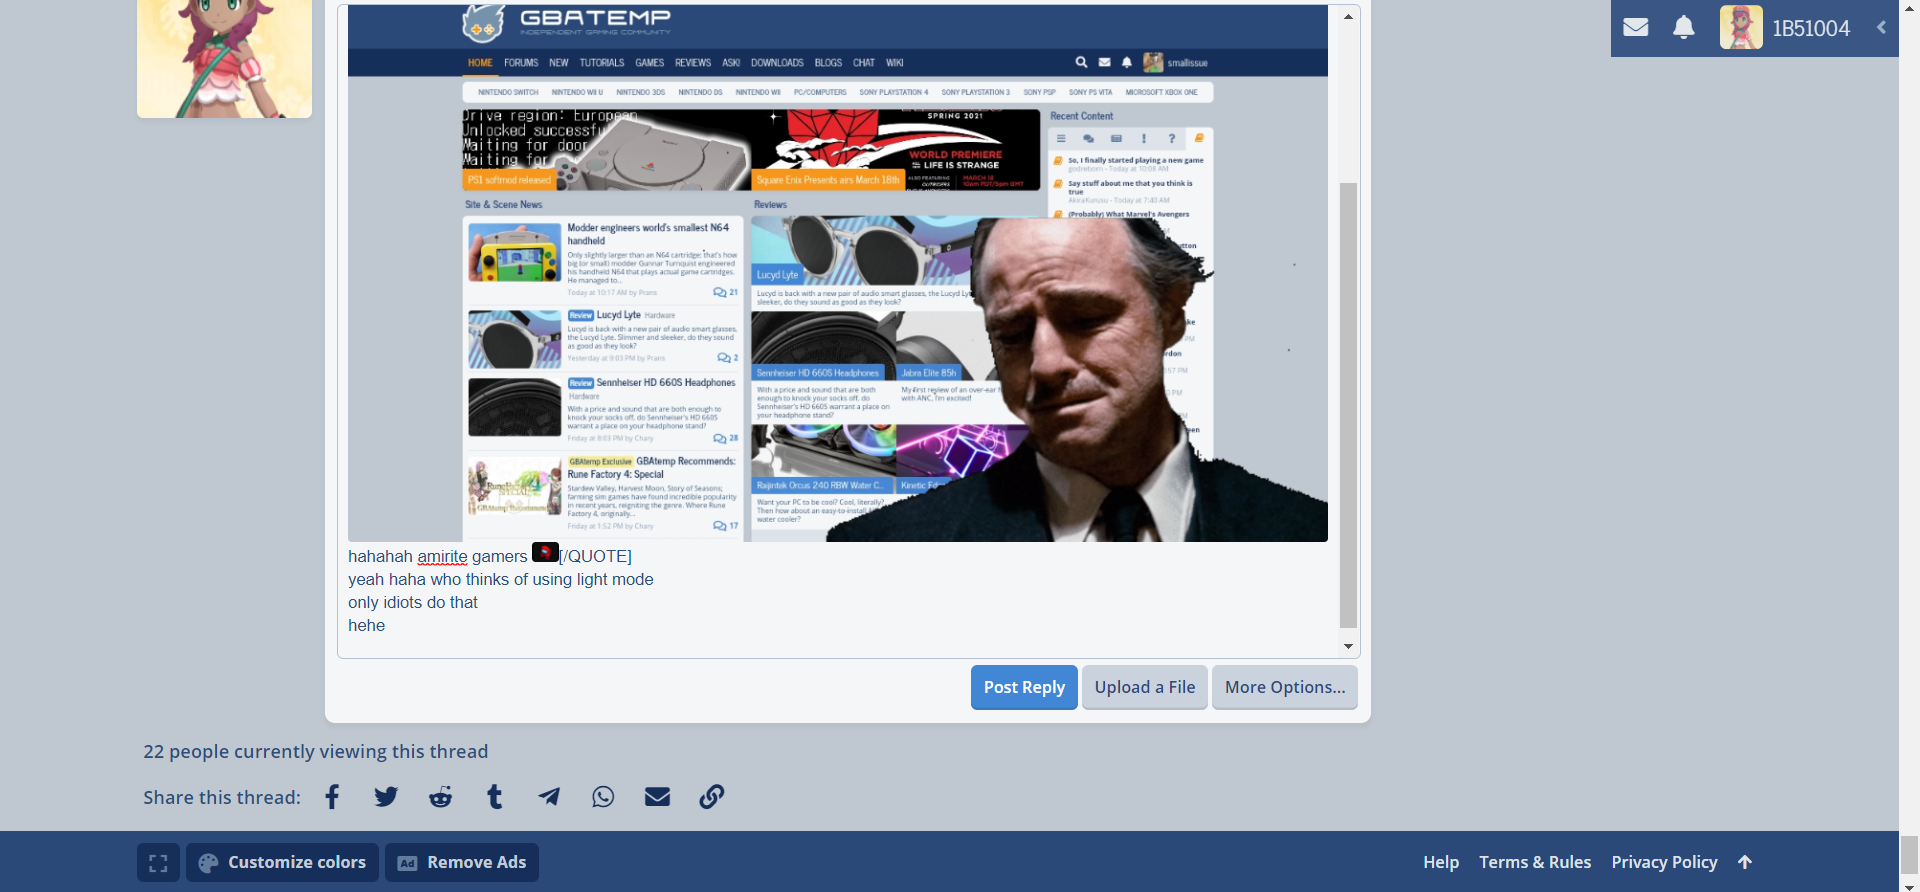Open the alerts bell icon
The width and height of the screenshot is (1920, 892).
pyautogui.click(x=1684, y=27)
